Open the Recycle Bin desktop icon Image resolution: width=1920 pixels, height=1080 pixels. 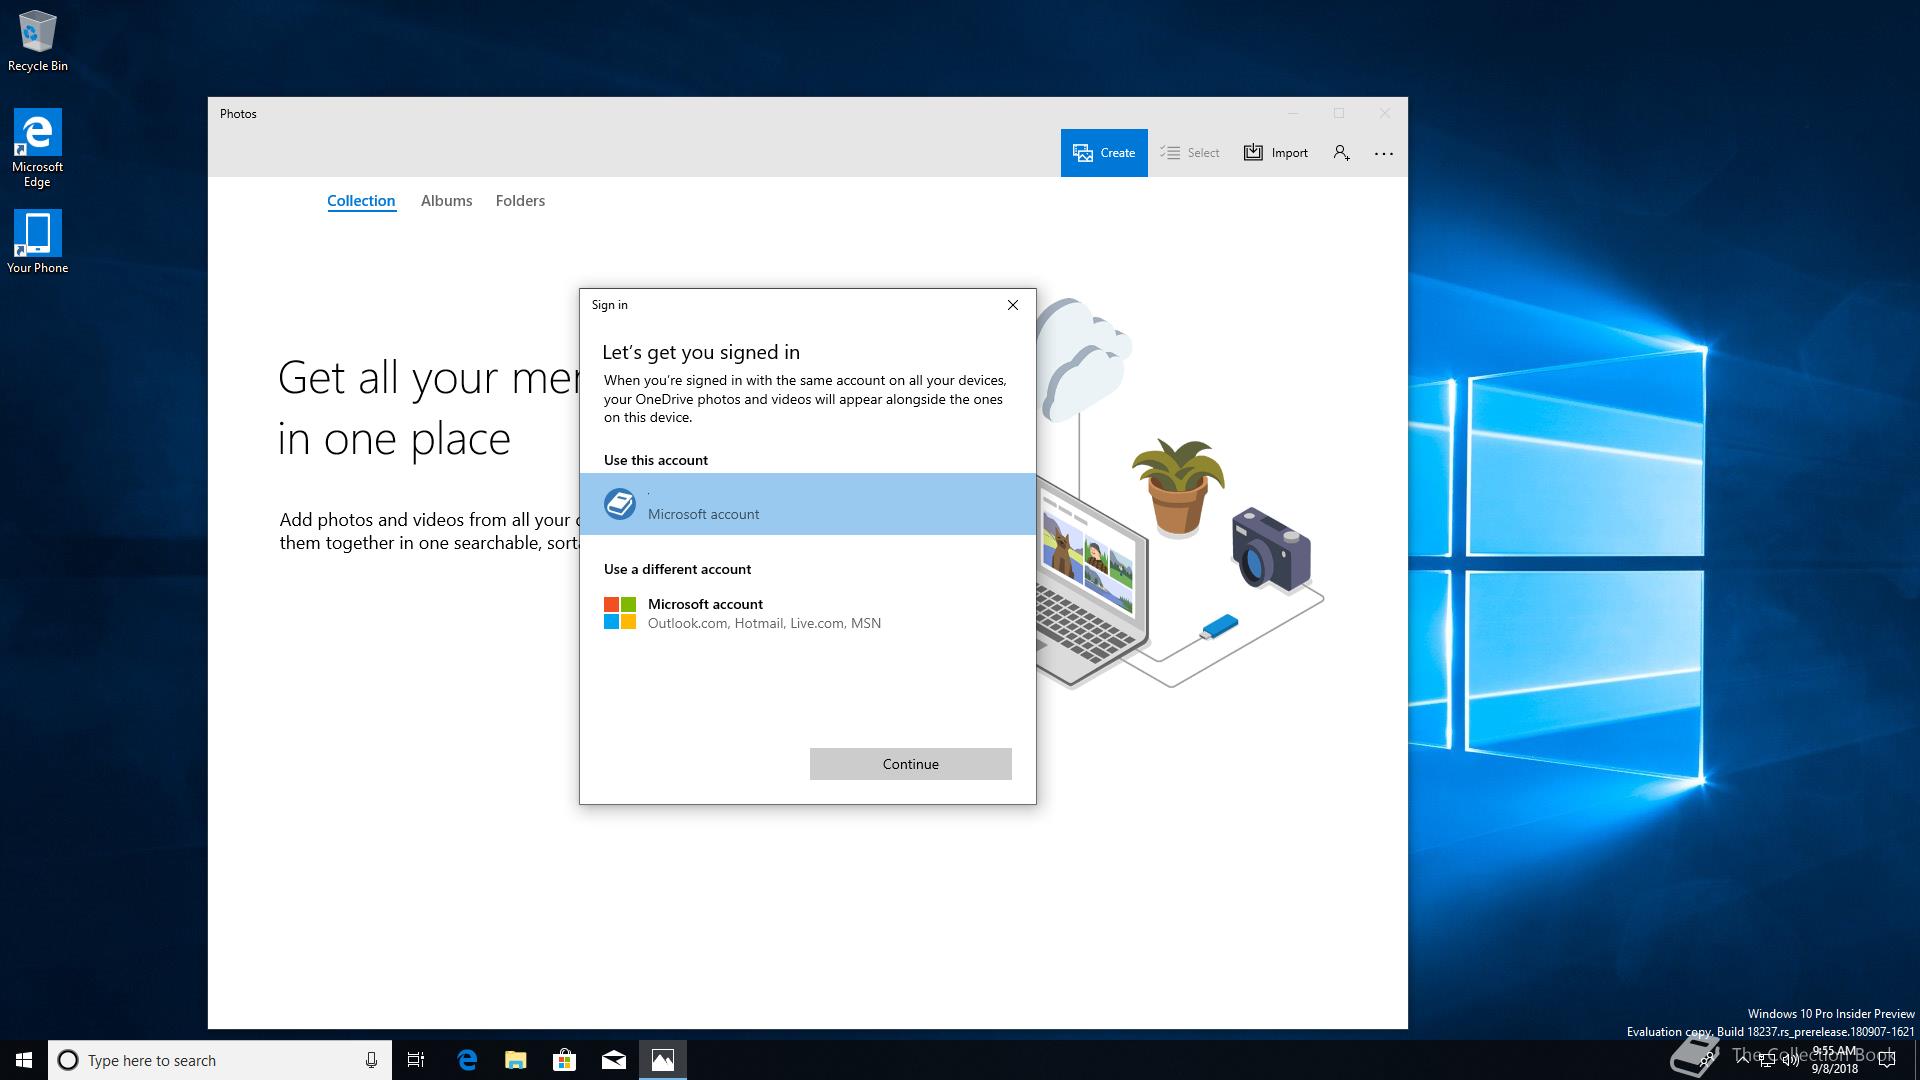click(38, 41)
